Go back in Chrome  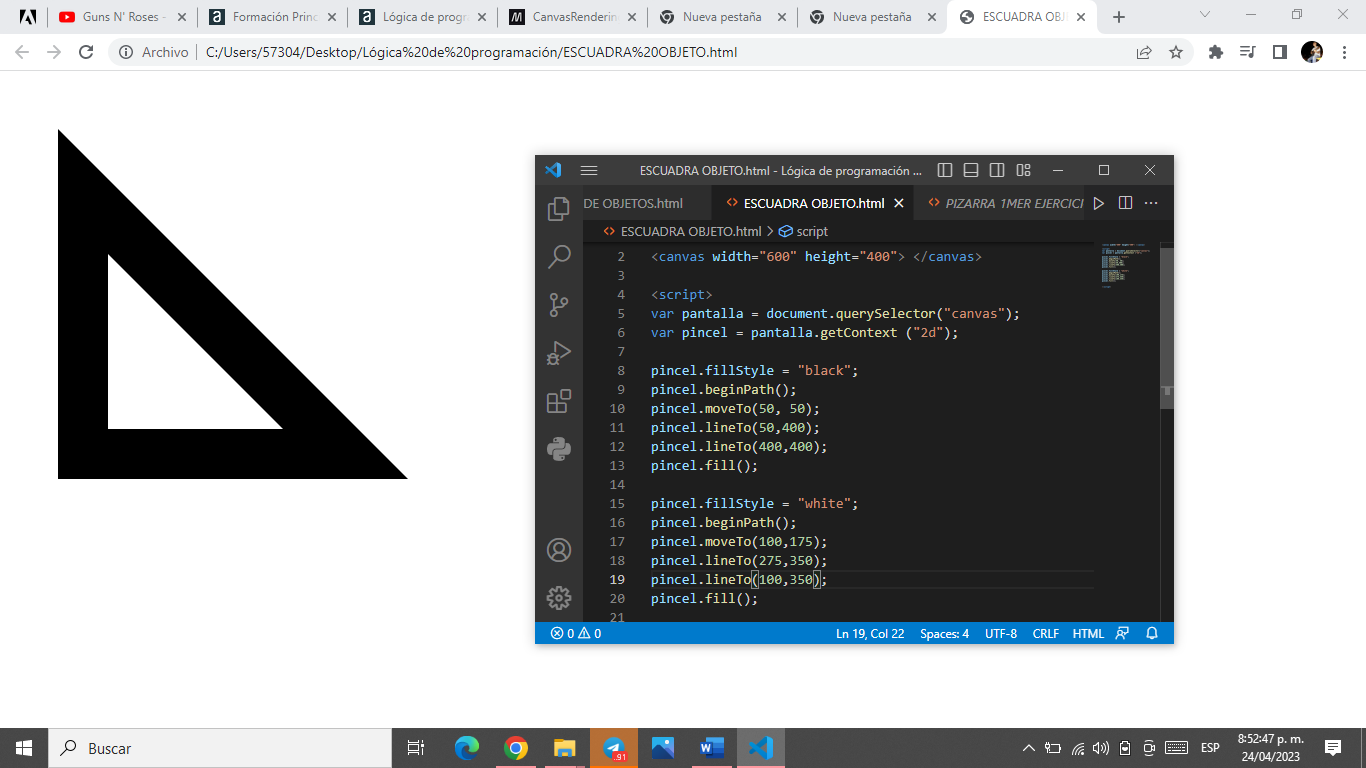22,52
